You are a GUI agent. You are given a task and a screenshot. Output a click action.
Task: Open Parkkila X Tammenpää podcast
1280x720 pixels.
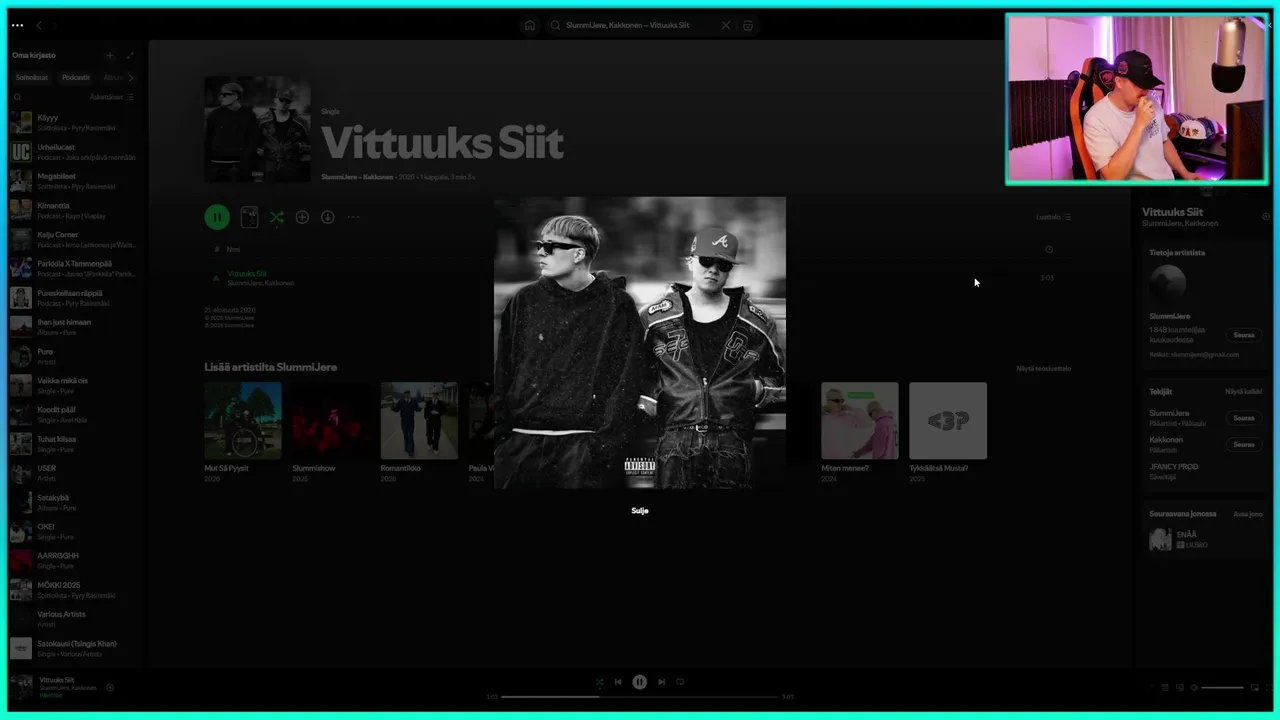coord(74,268)
